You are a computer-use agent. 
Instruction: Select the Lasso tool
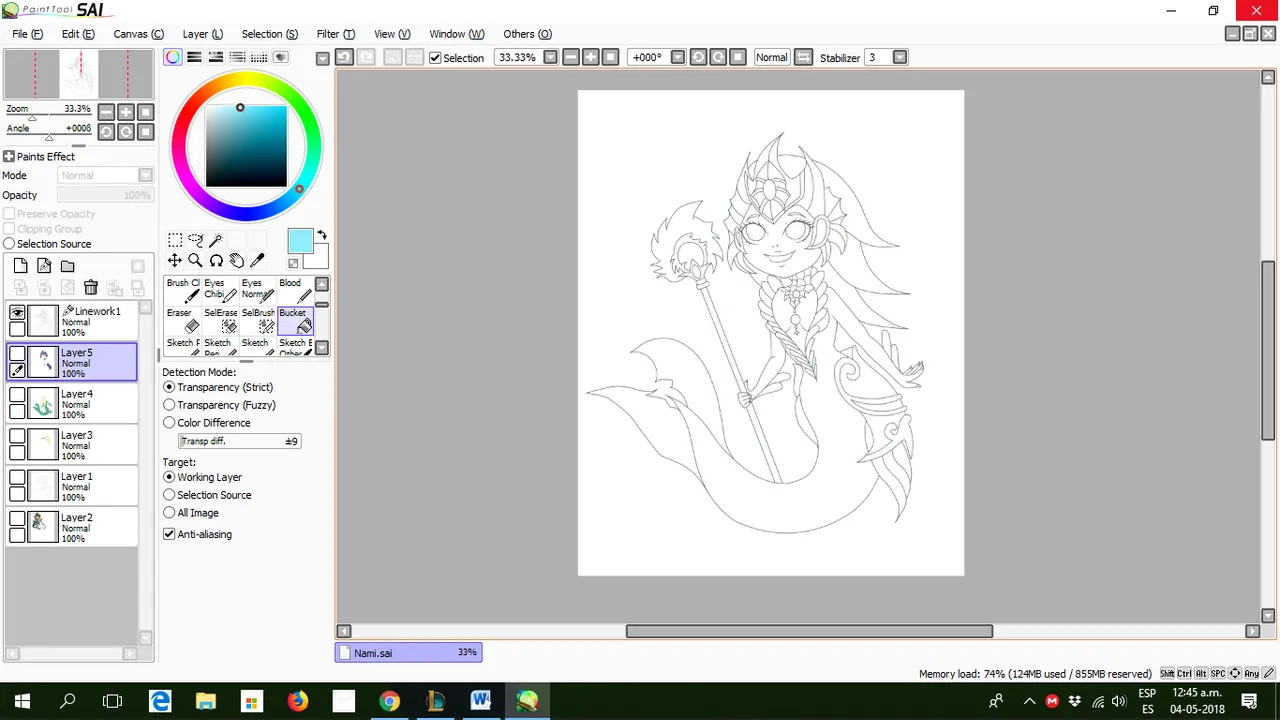click(x=195, y=240)
